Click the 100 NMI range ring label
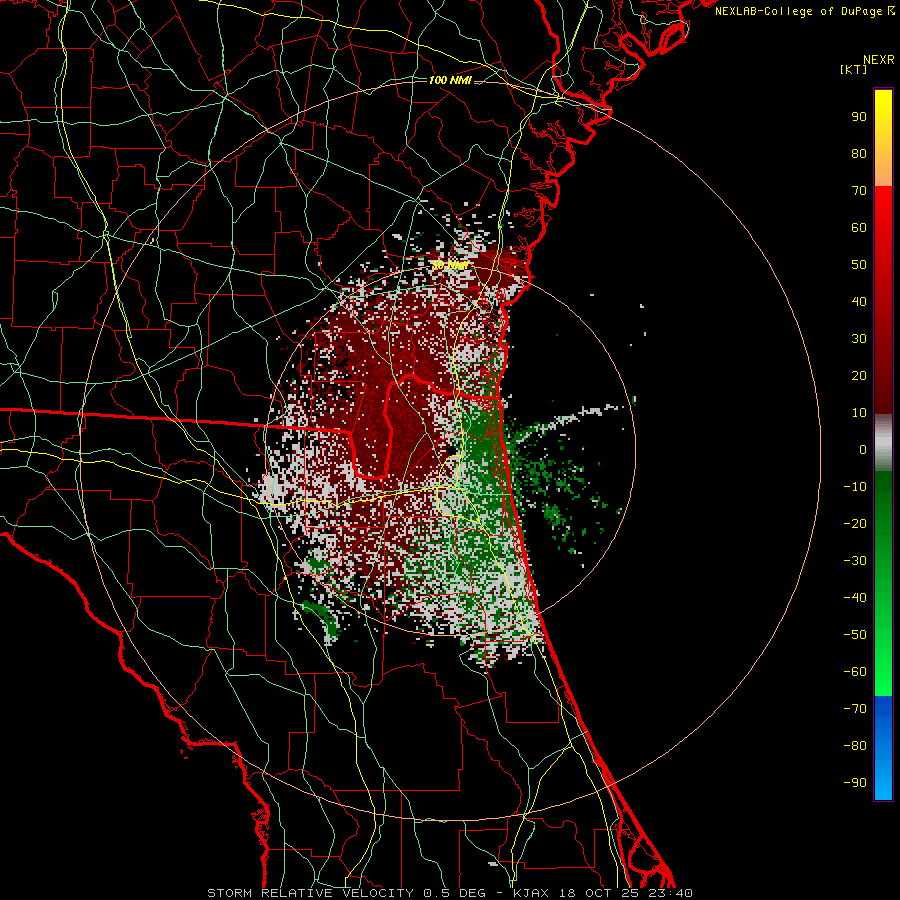900x900 pixels. click(450, 80)
